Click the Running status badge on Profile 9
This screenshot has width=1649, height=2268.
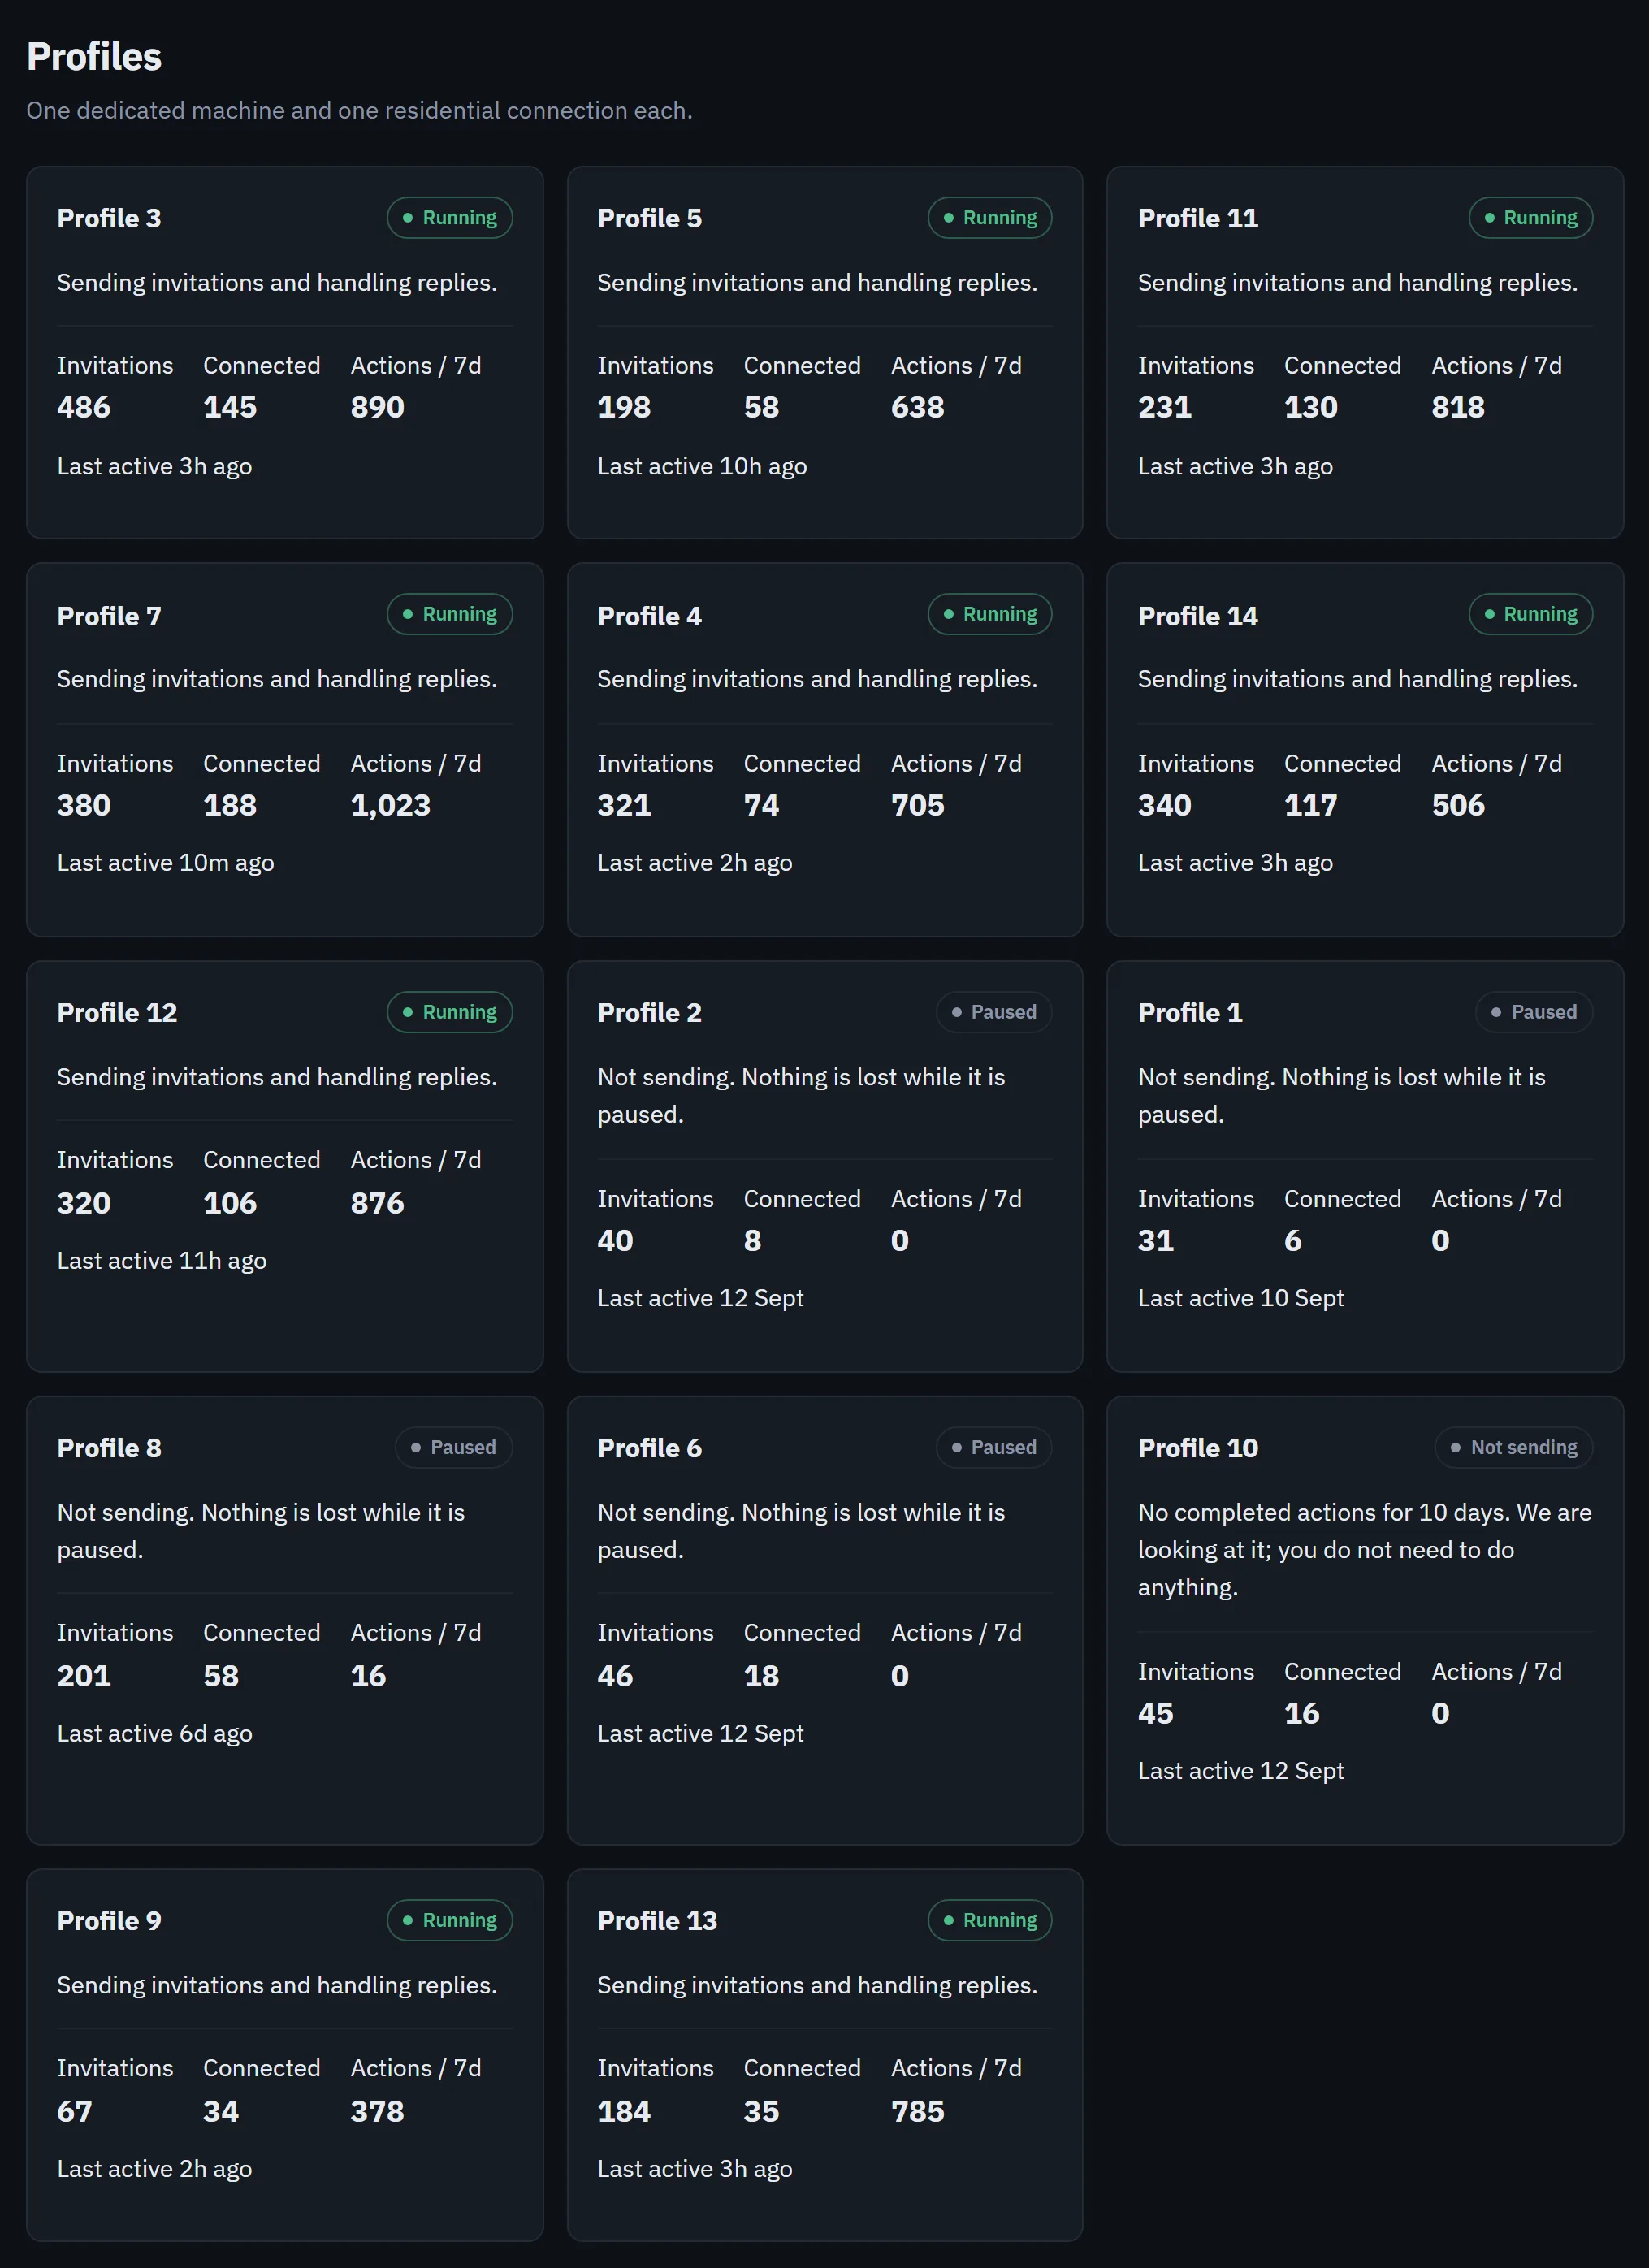(450, 1920)
